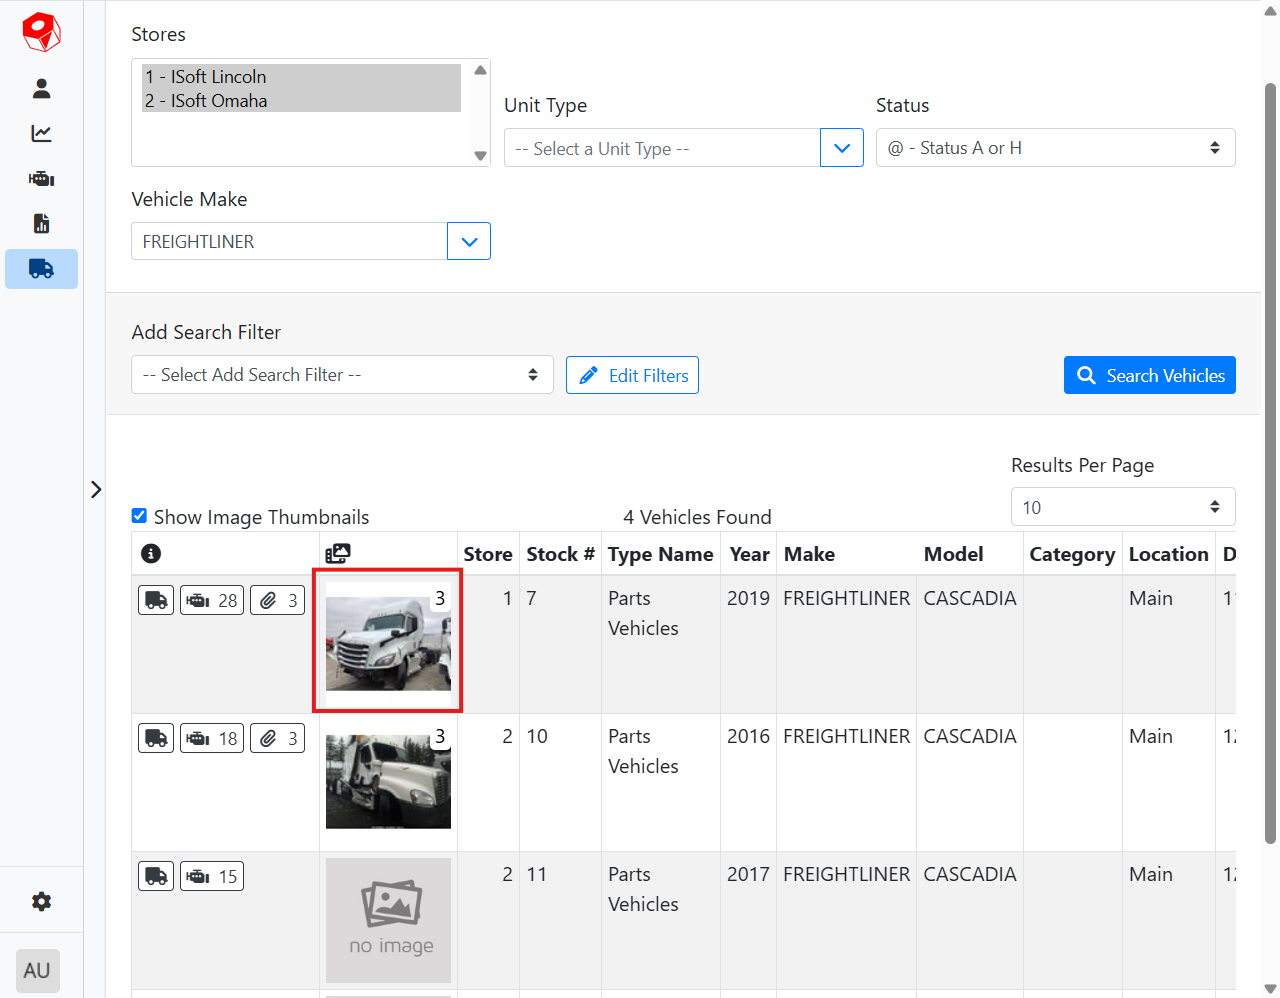Open attachments paperclip showing 3 for stock #10

277,737
